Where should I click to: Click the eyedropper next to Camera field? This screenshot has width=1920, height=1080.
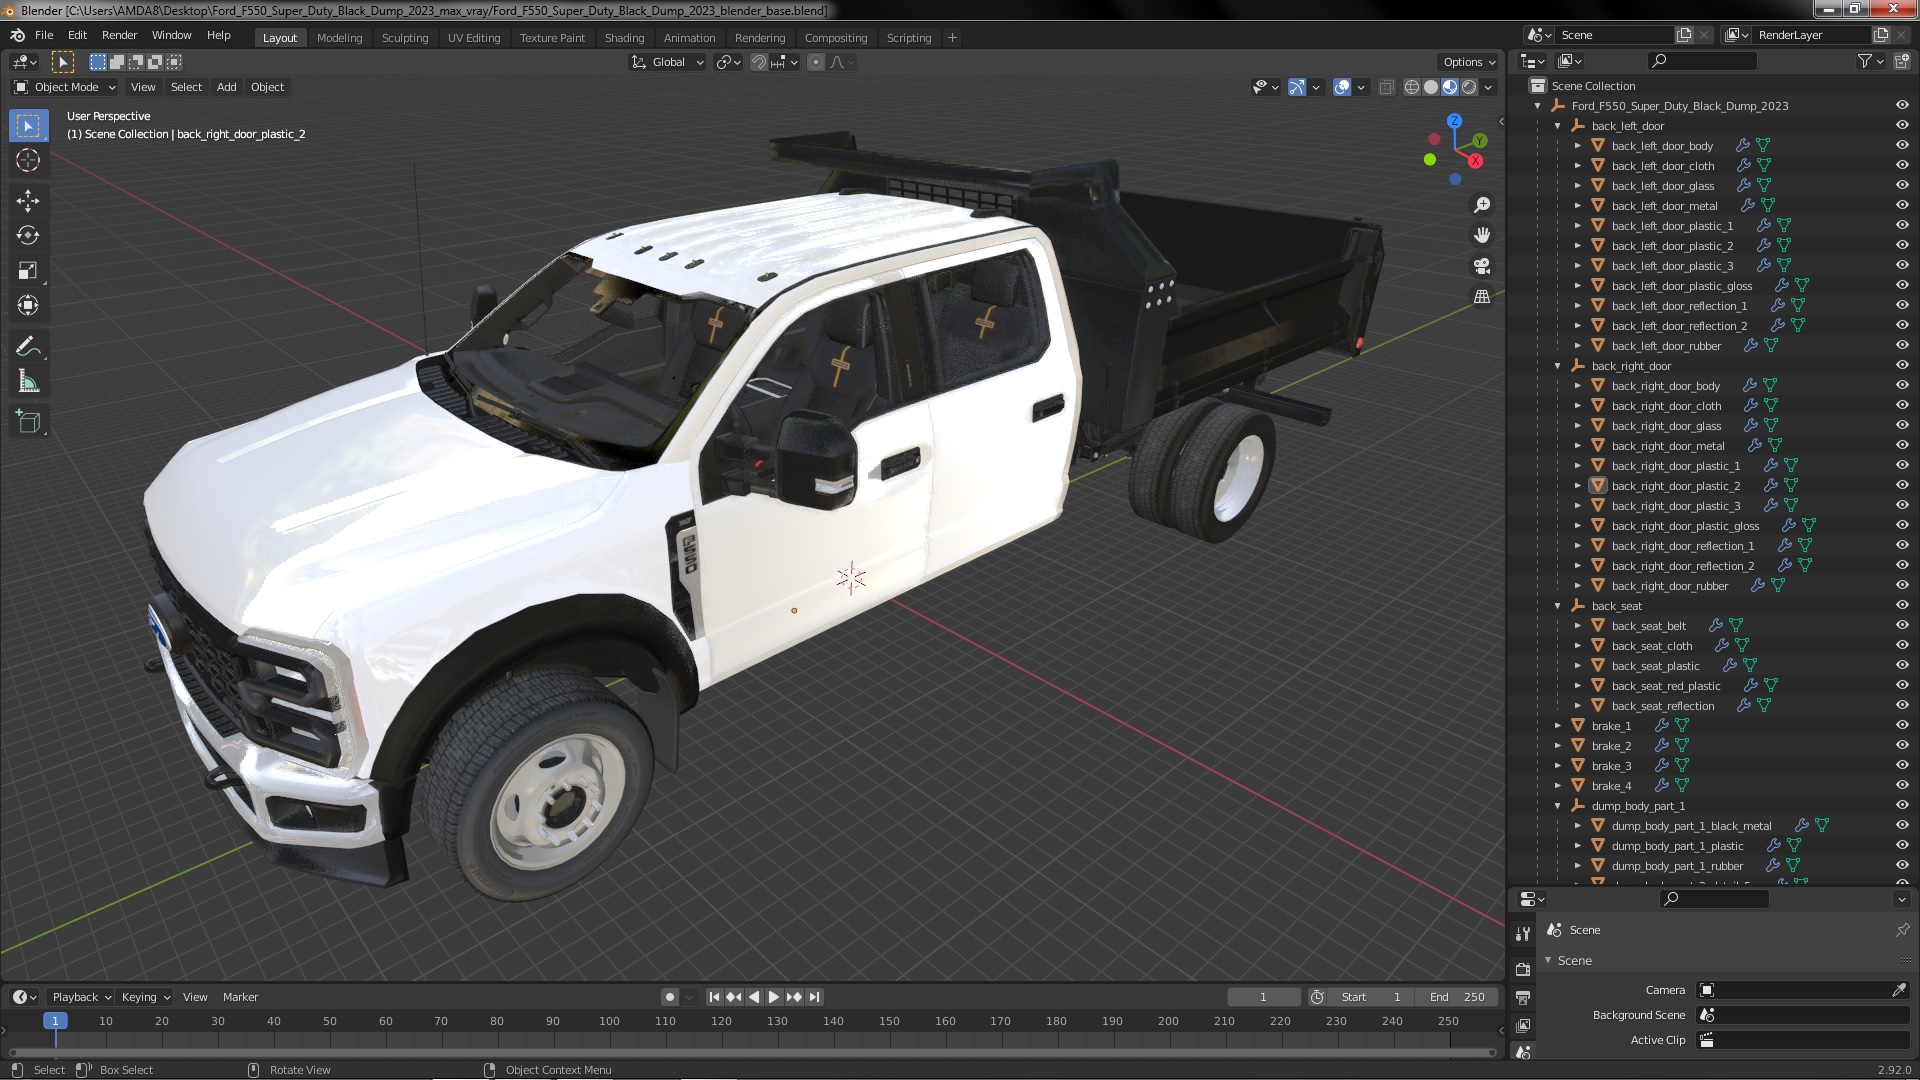click(x=1899, y=990)
